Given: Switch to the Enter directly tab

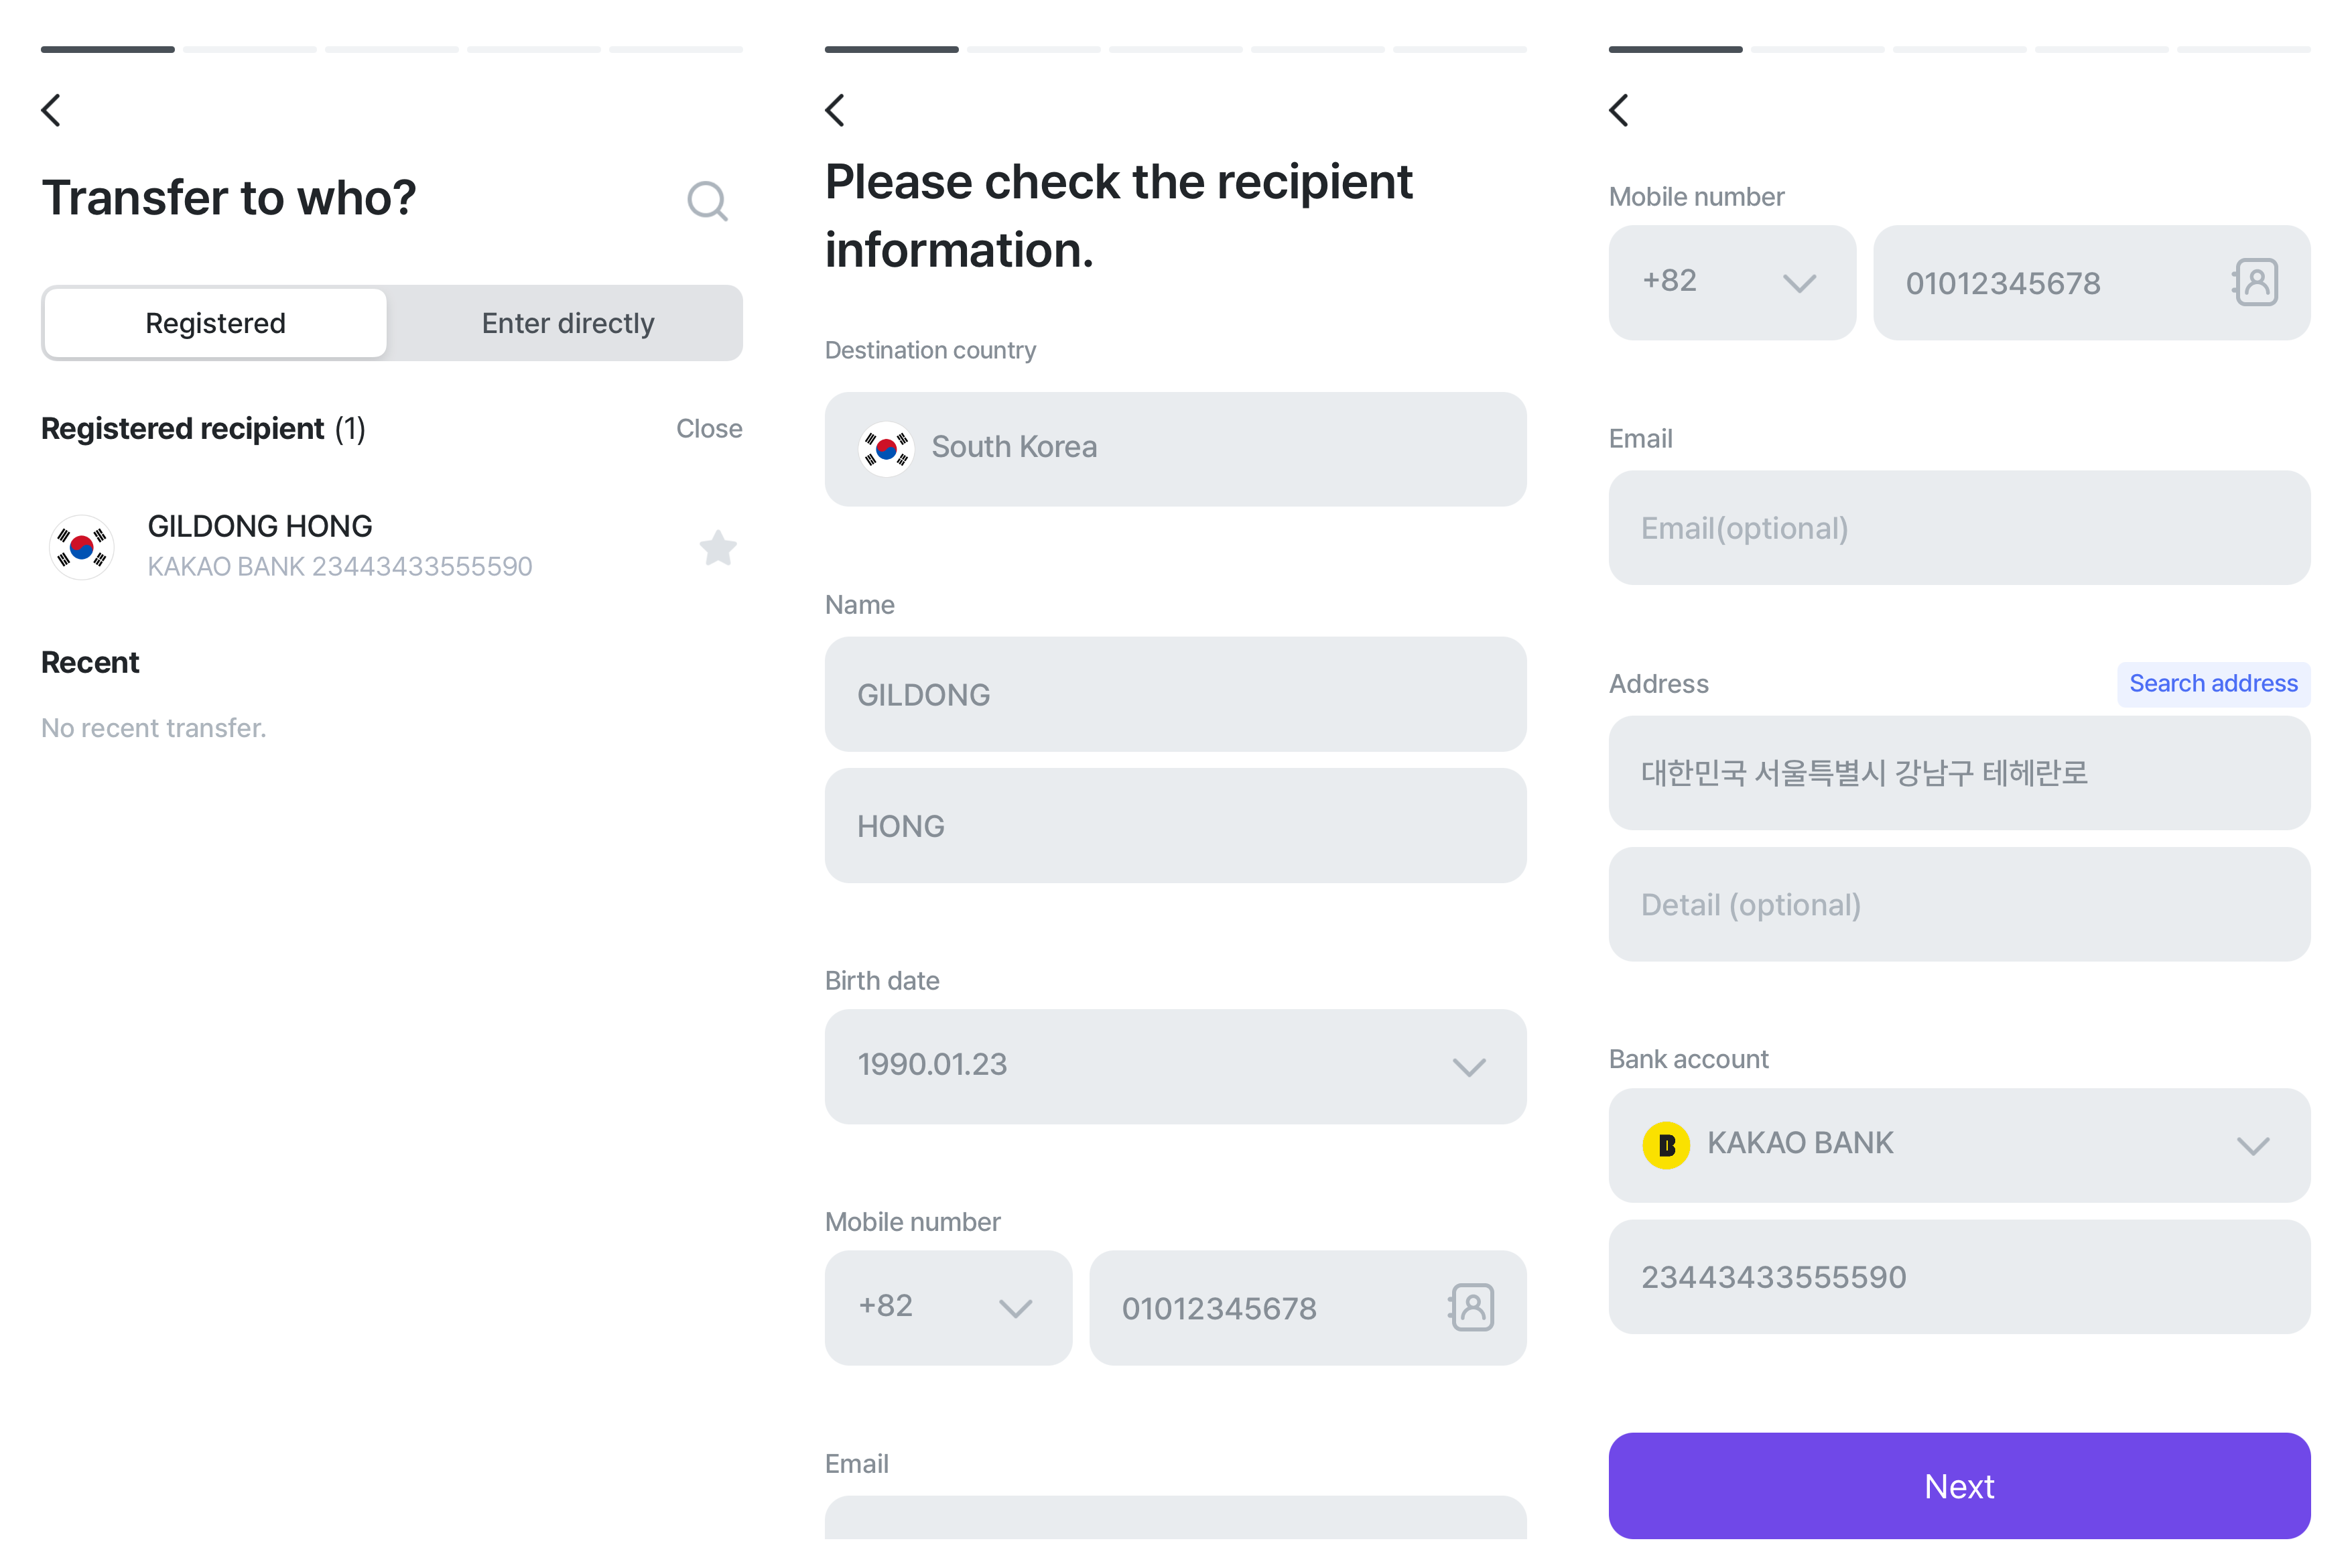Looking at the screenshot, I should click(x=567, y=323).
